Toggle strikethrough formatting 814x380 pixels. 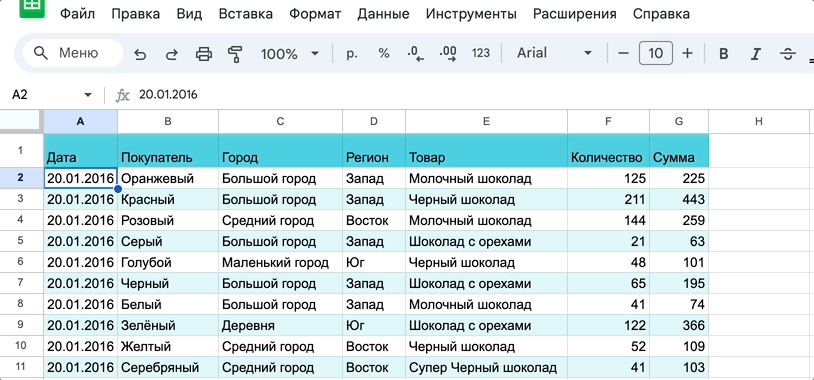pos(788,53)
